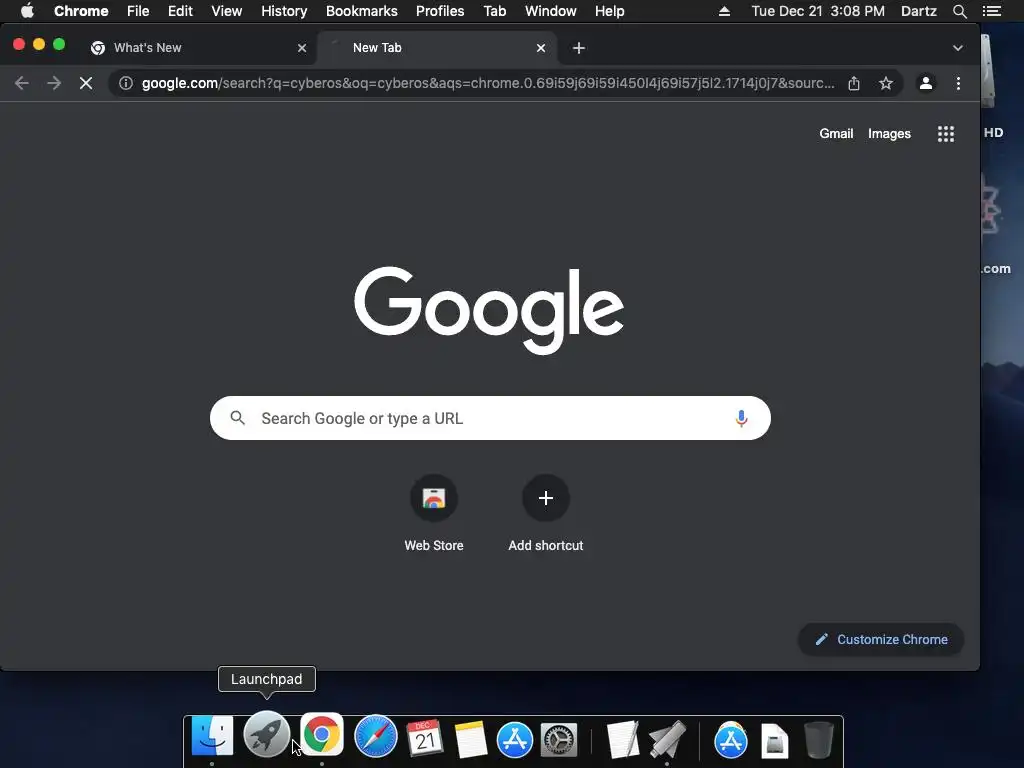This screenshot has height=768, width=1024.
Task: Open the Window menu
Action: click(x=551, y=11)
